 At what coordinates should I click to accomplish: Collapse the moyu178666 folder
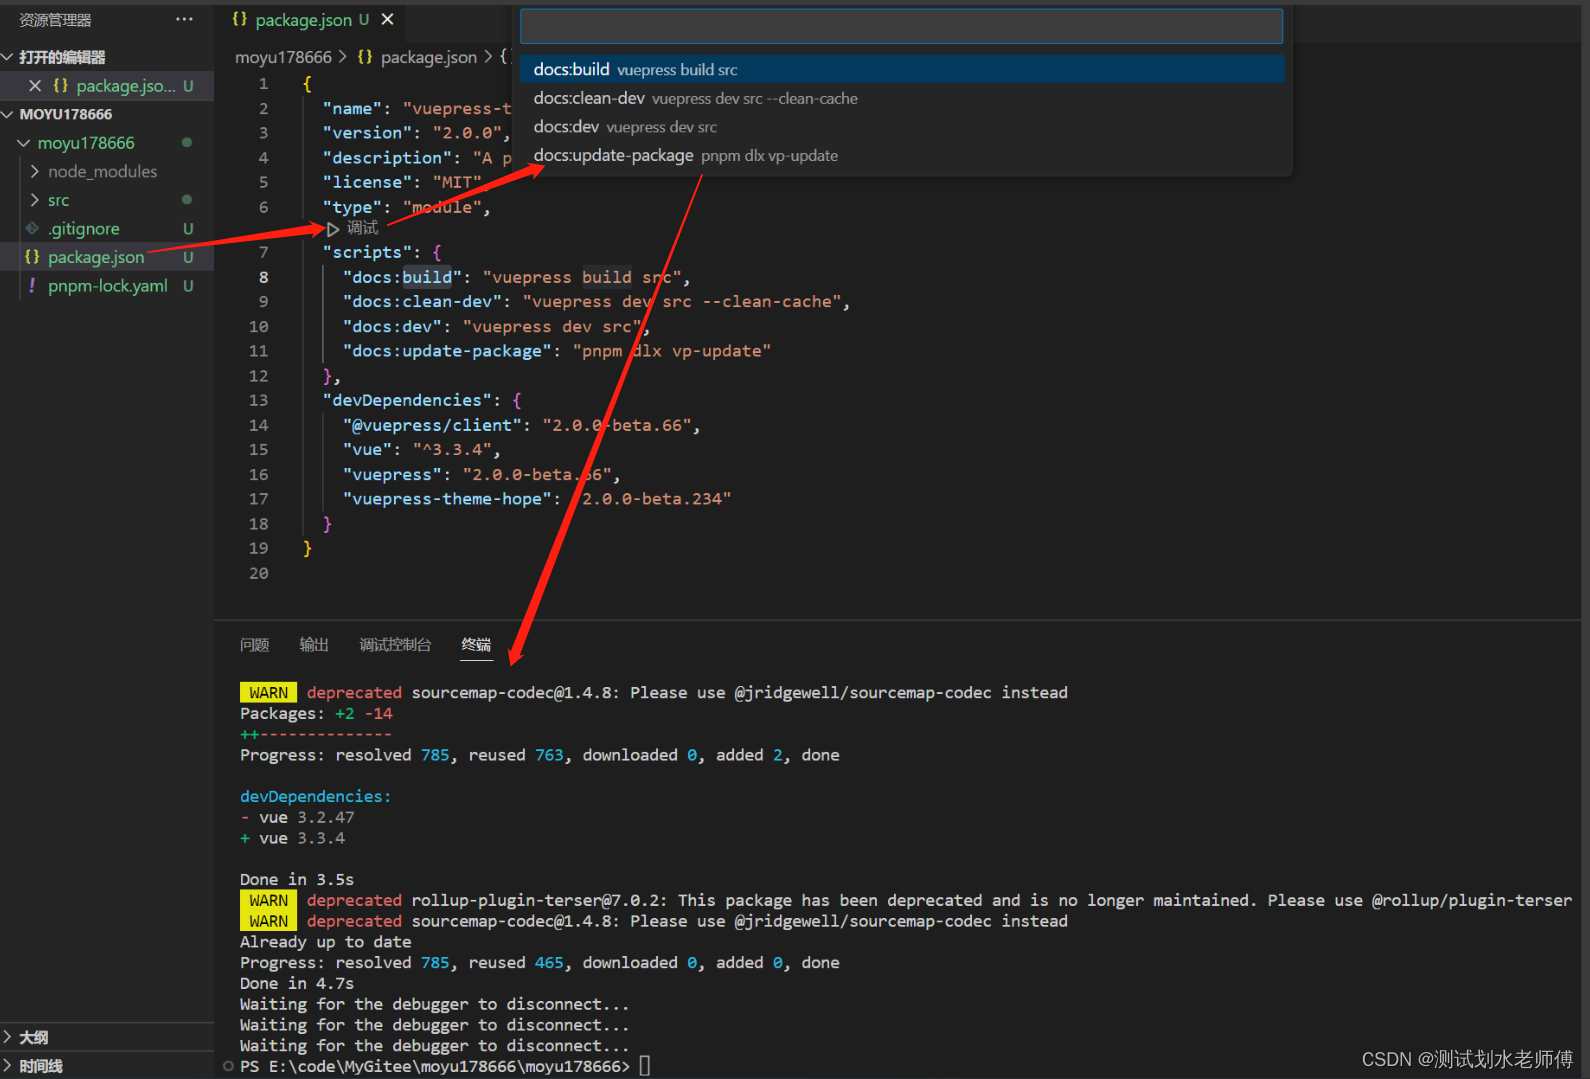pyautogui.click(x=24, y=143)
